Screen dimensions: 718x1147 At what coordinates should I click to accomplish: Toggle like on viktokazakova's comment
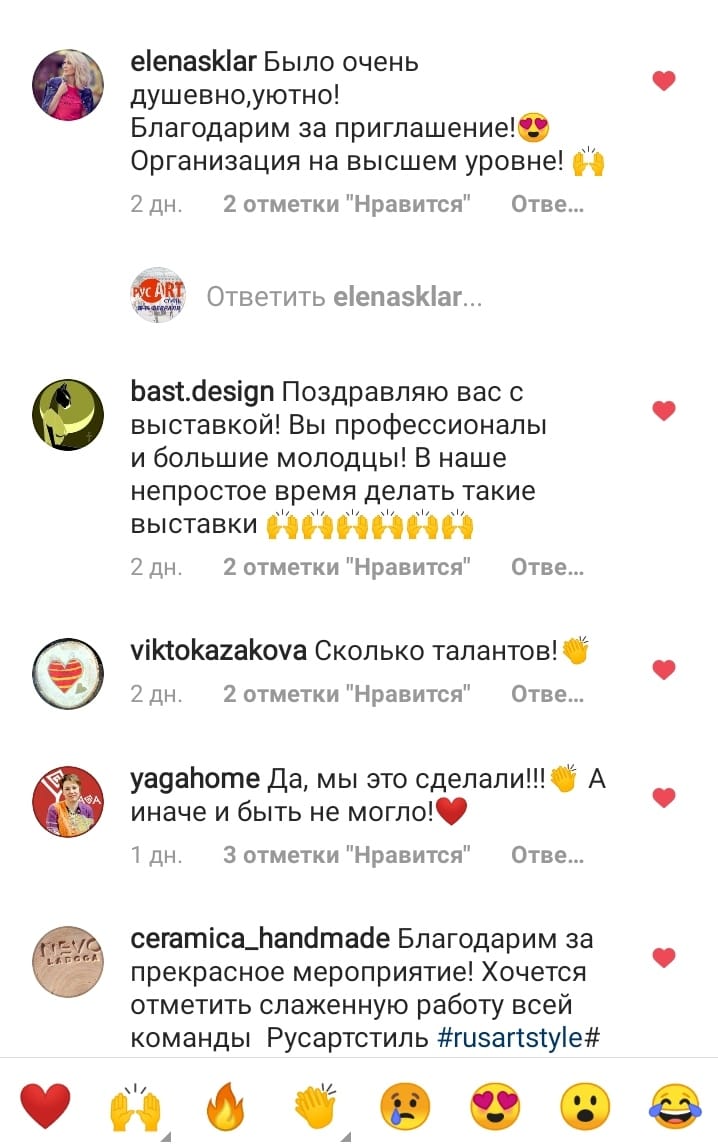point(664,669)
